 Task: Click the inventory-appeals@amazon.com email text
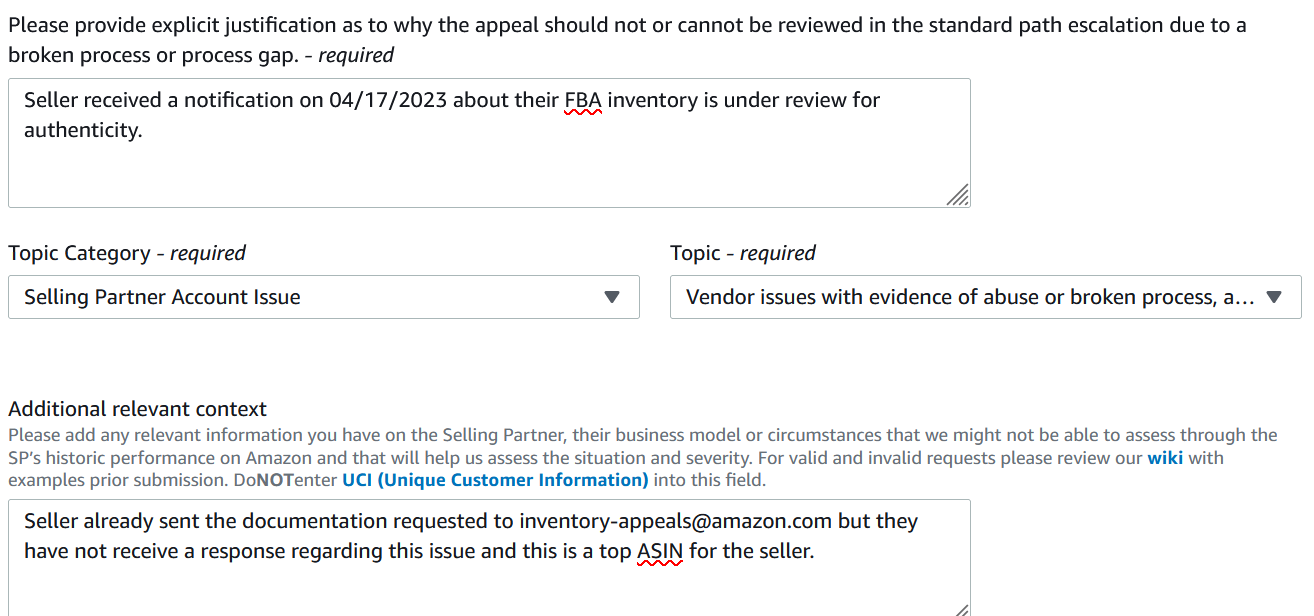click(x=676, y=521)
